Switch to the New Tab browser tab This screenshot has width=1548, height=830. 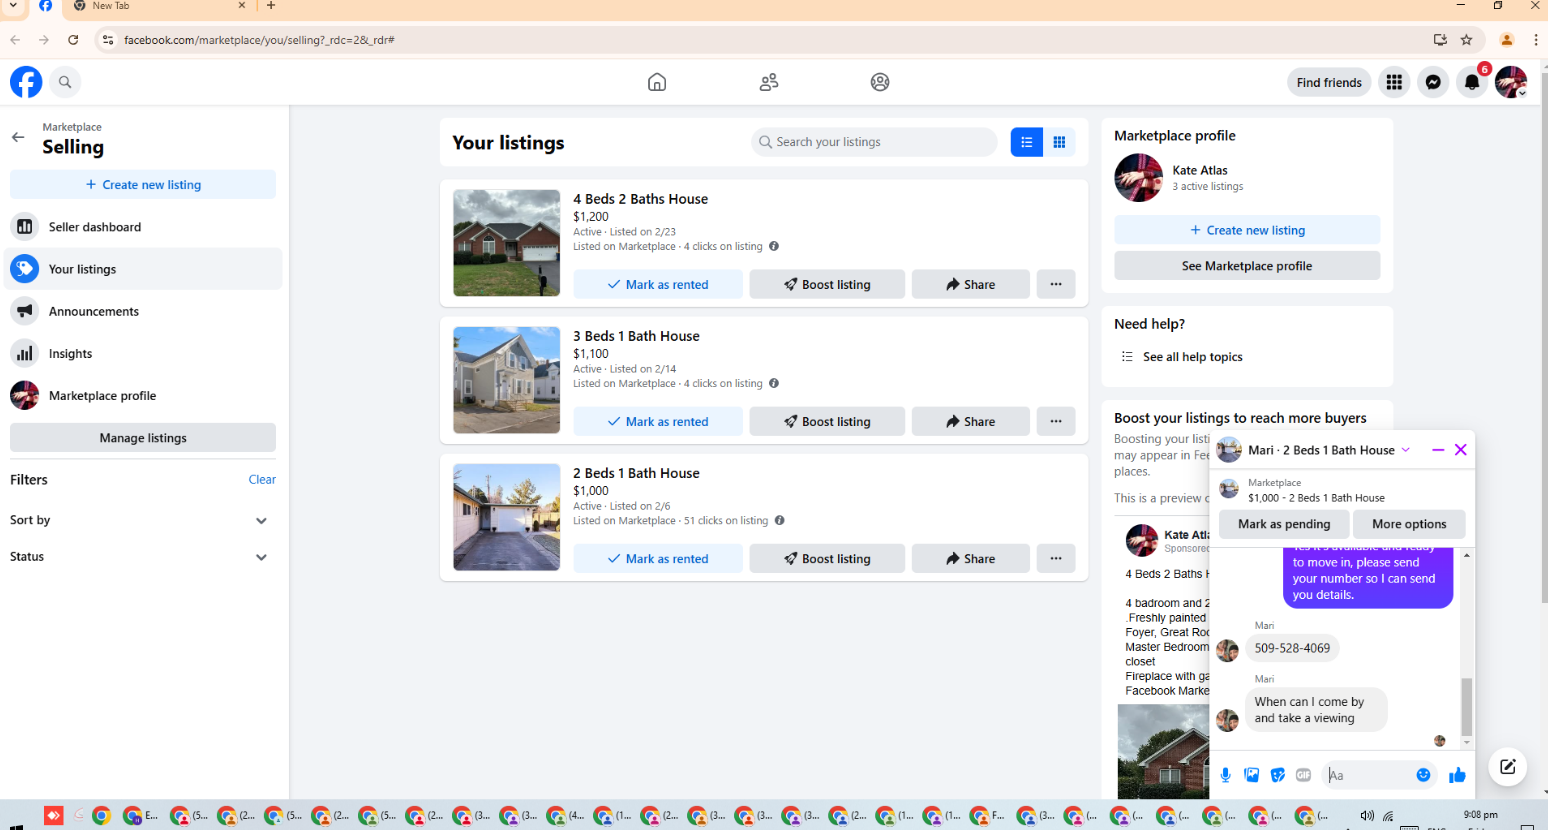coord(160,6)
